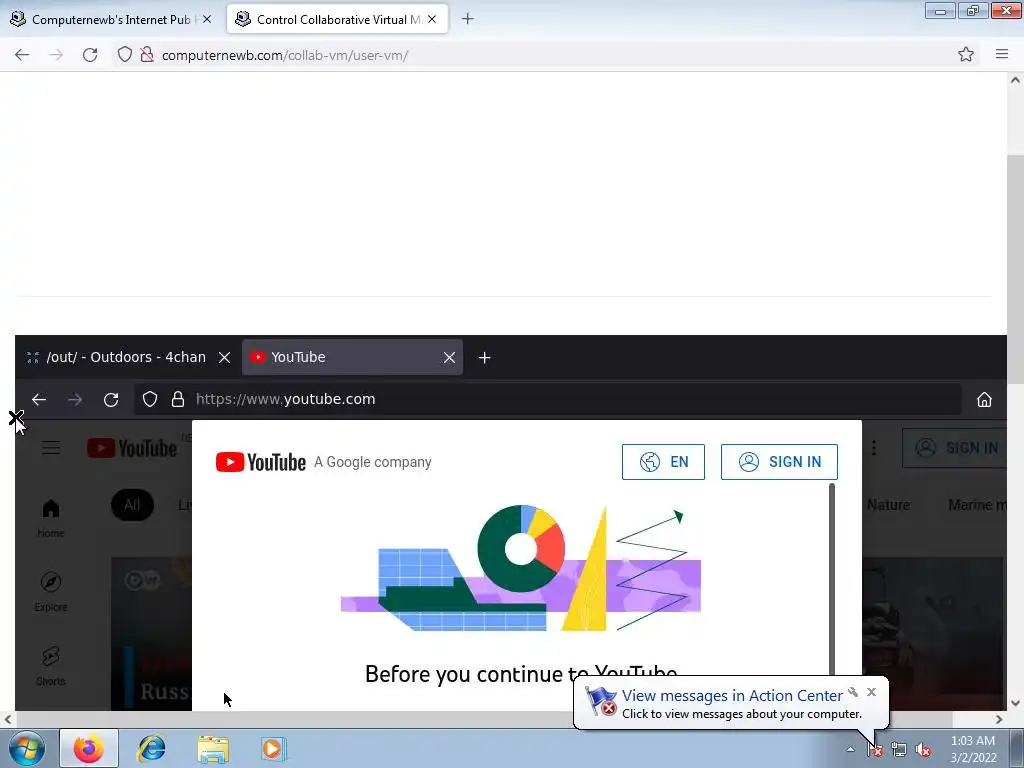Switch to the /out/ - Outdoors - 4chan tab

(x=125, y=357)
